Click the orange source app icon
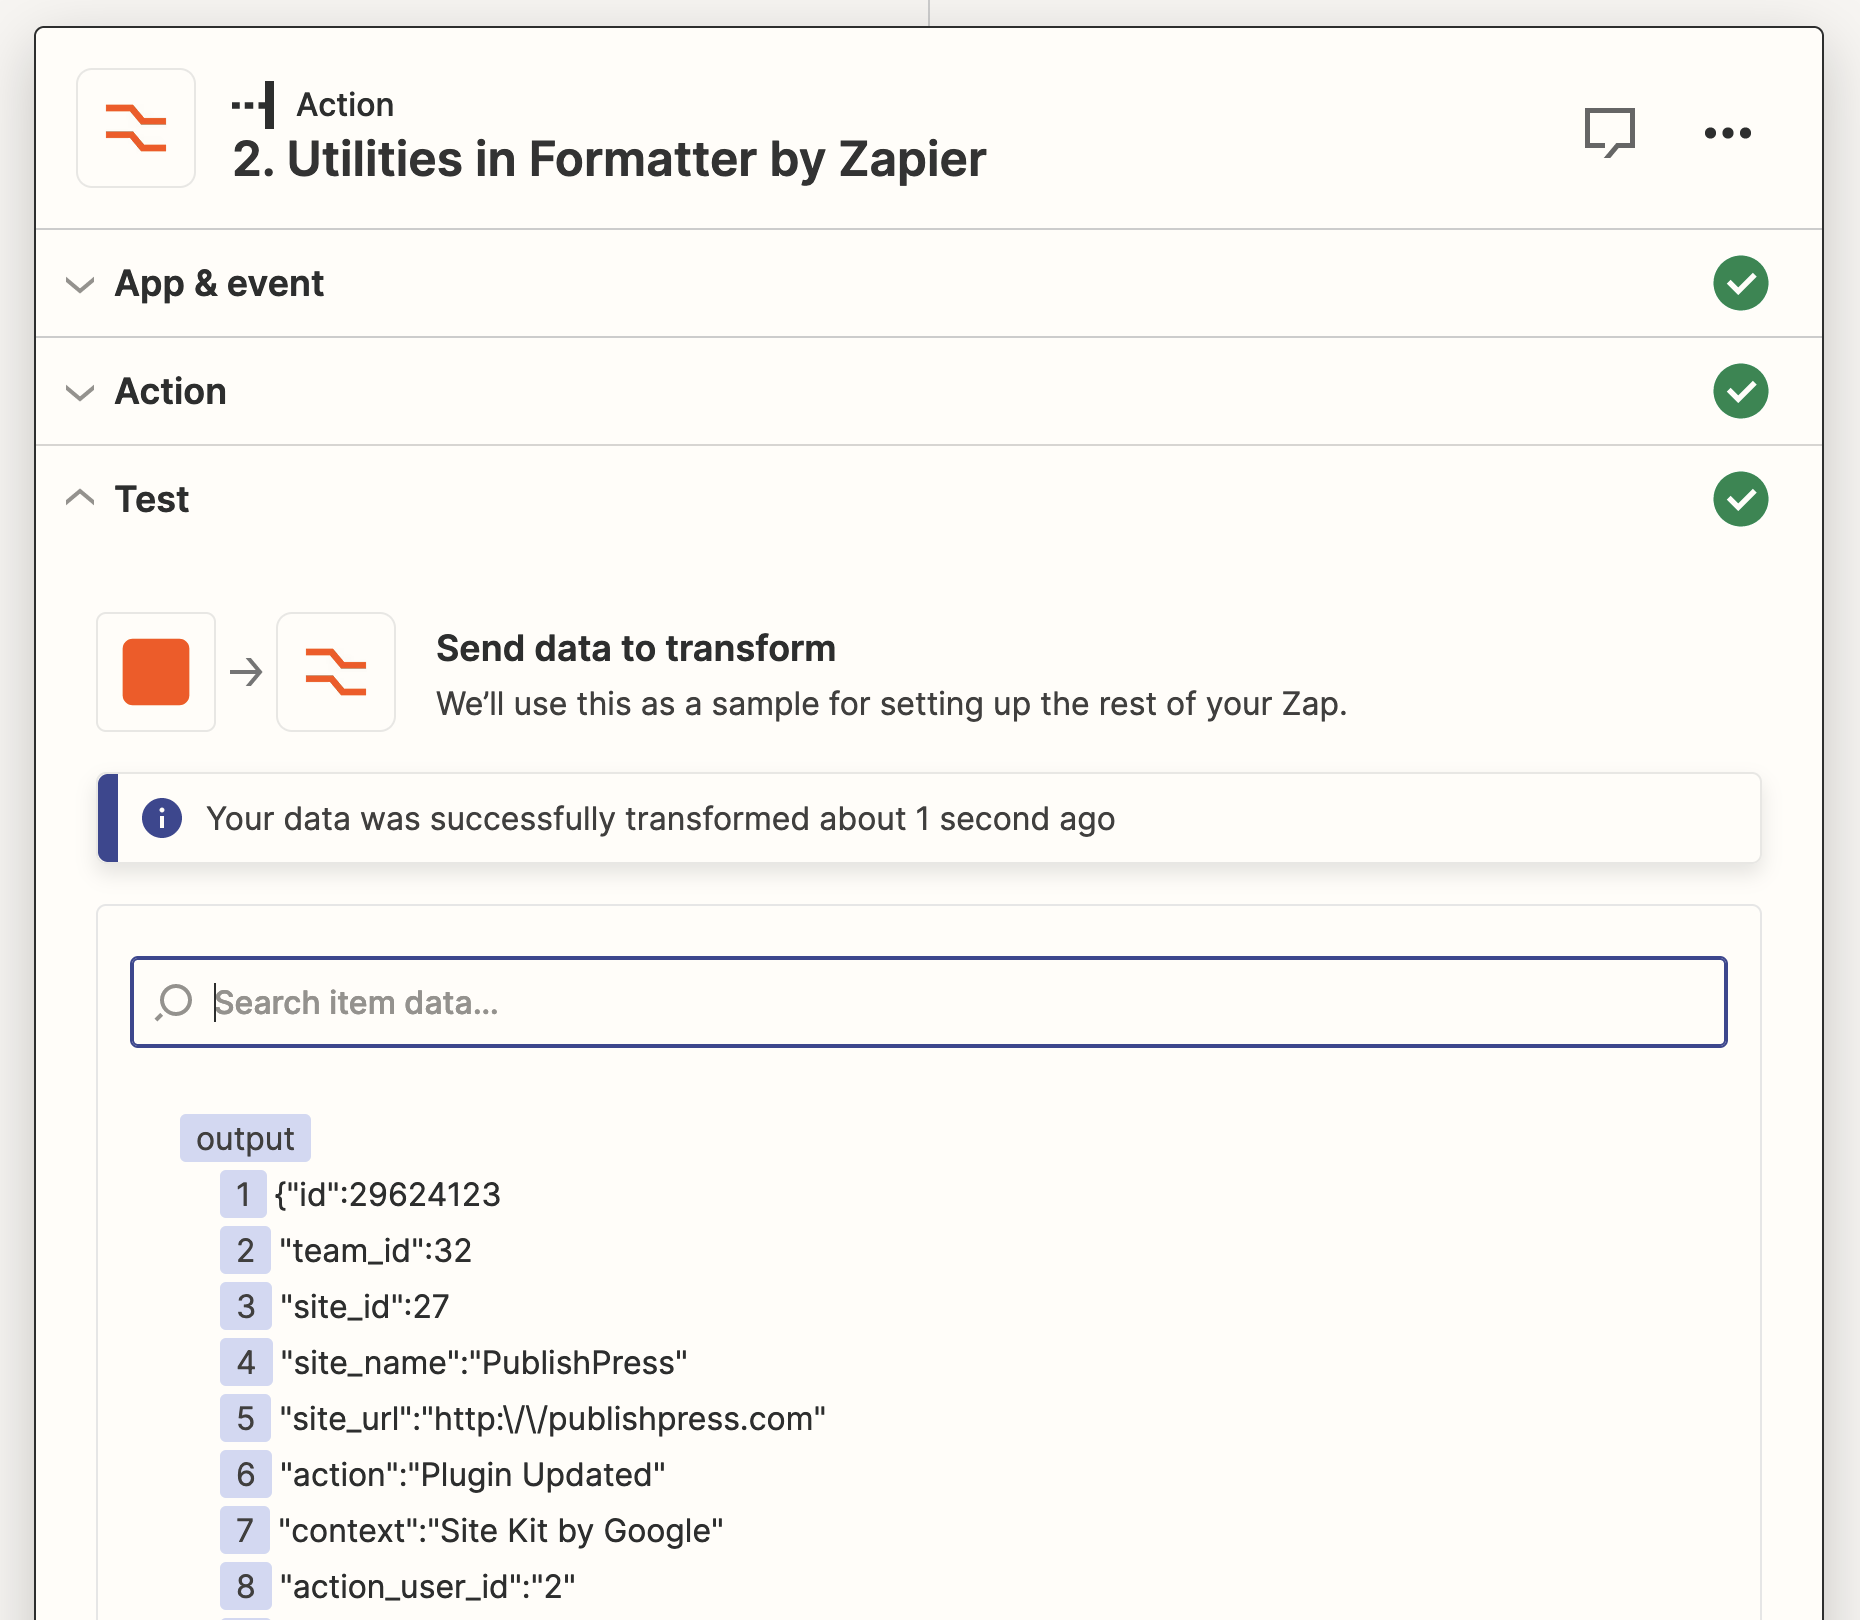 155,672
